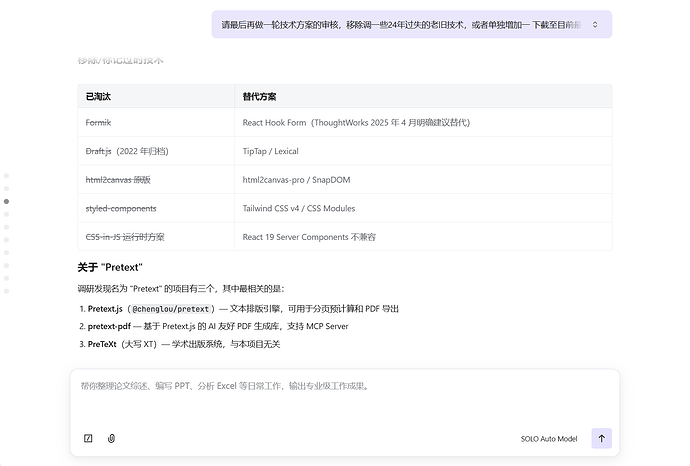Click the 替代方案 column header
This screenshot has width=690, height=466.
[x=259, y=97]
